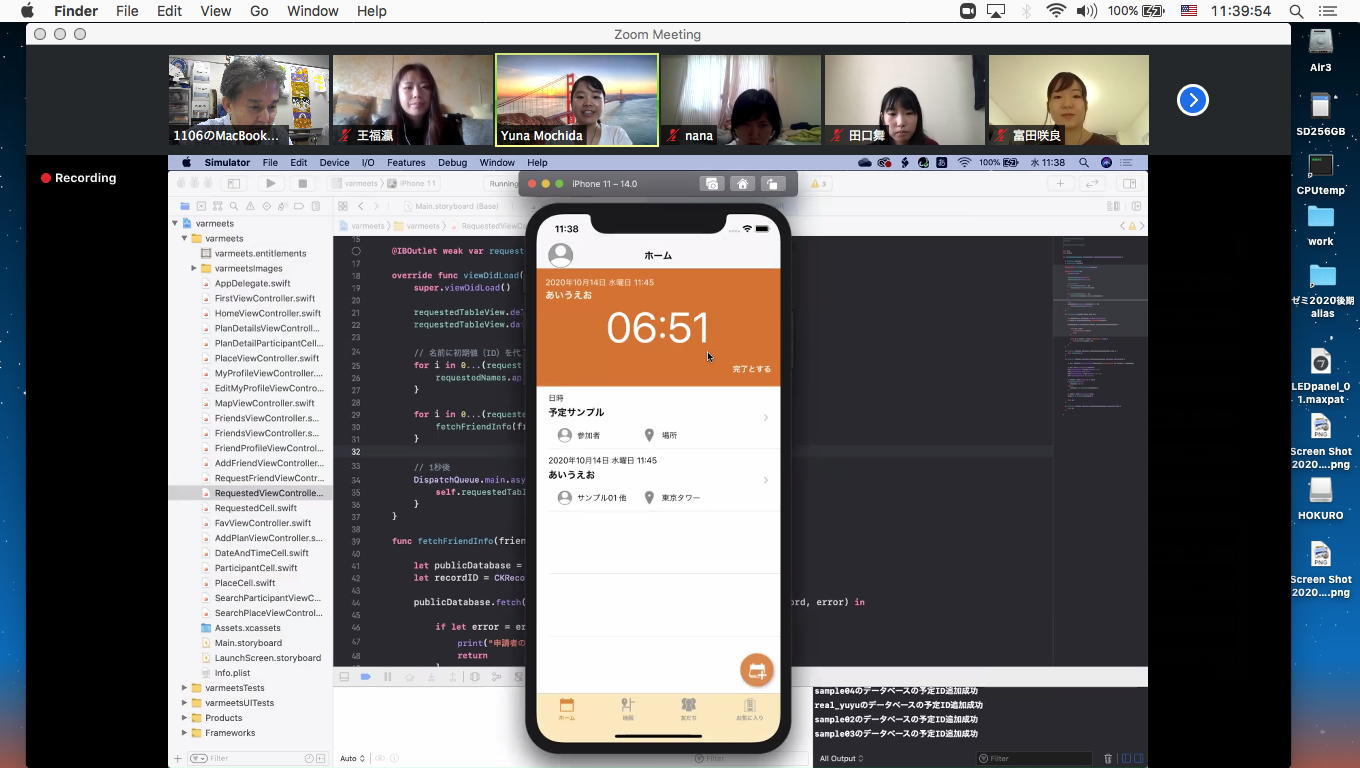Open the Simulator Device menu
Image resolution: width=1360 pixels, height=768 pixels.
(334, 163)
